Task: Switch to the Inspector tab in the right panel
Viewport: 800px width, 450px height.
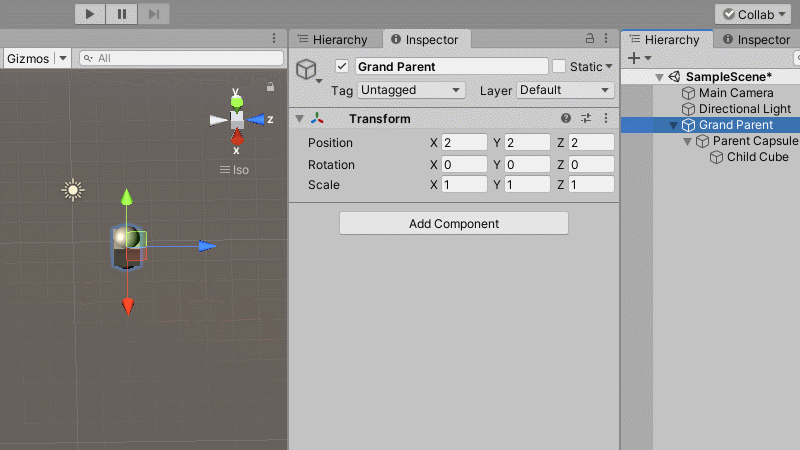Action: [757, 39]
